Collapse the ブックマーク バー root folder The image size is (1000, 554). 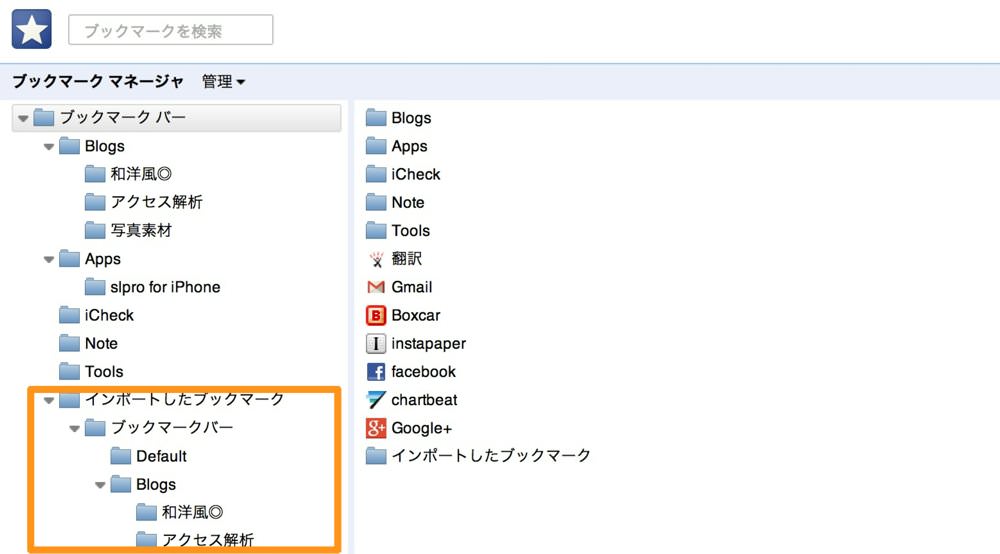24,118
